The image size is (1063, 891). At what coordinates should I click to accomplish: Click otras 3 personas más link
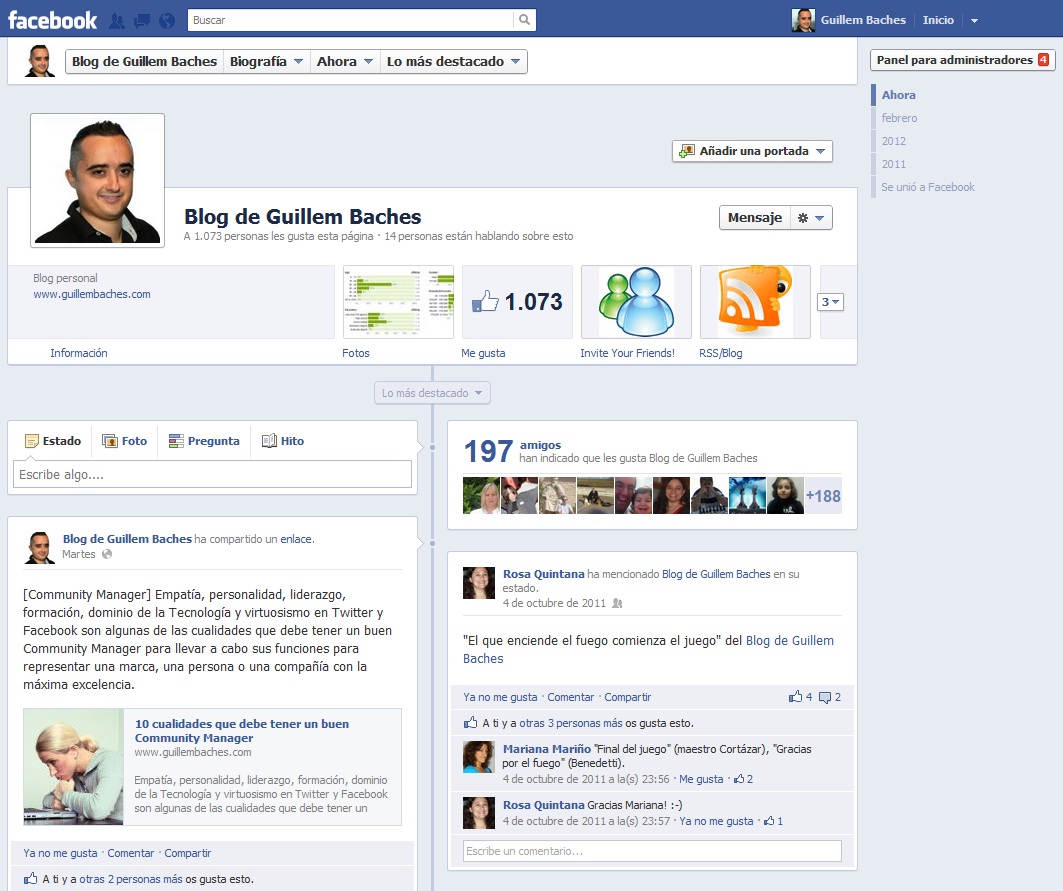(x=571, y=724)
